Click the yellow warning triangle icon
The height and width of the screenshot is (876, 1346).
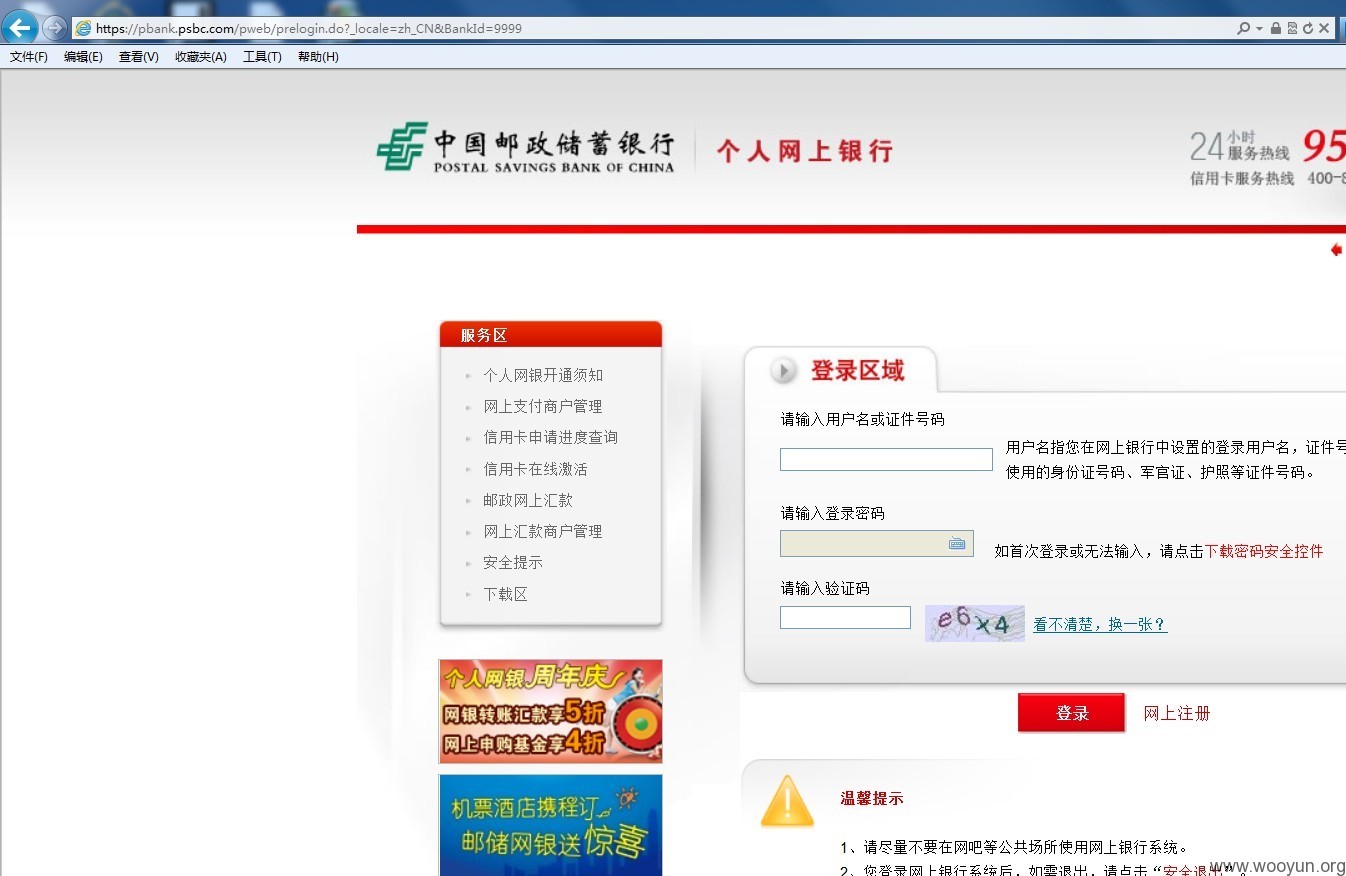788,801
